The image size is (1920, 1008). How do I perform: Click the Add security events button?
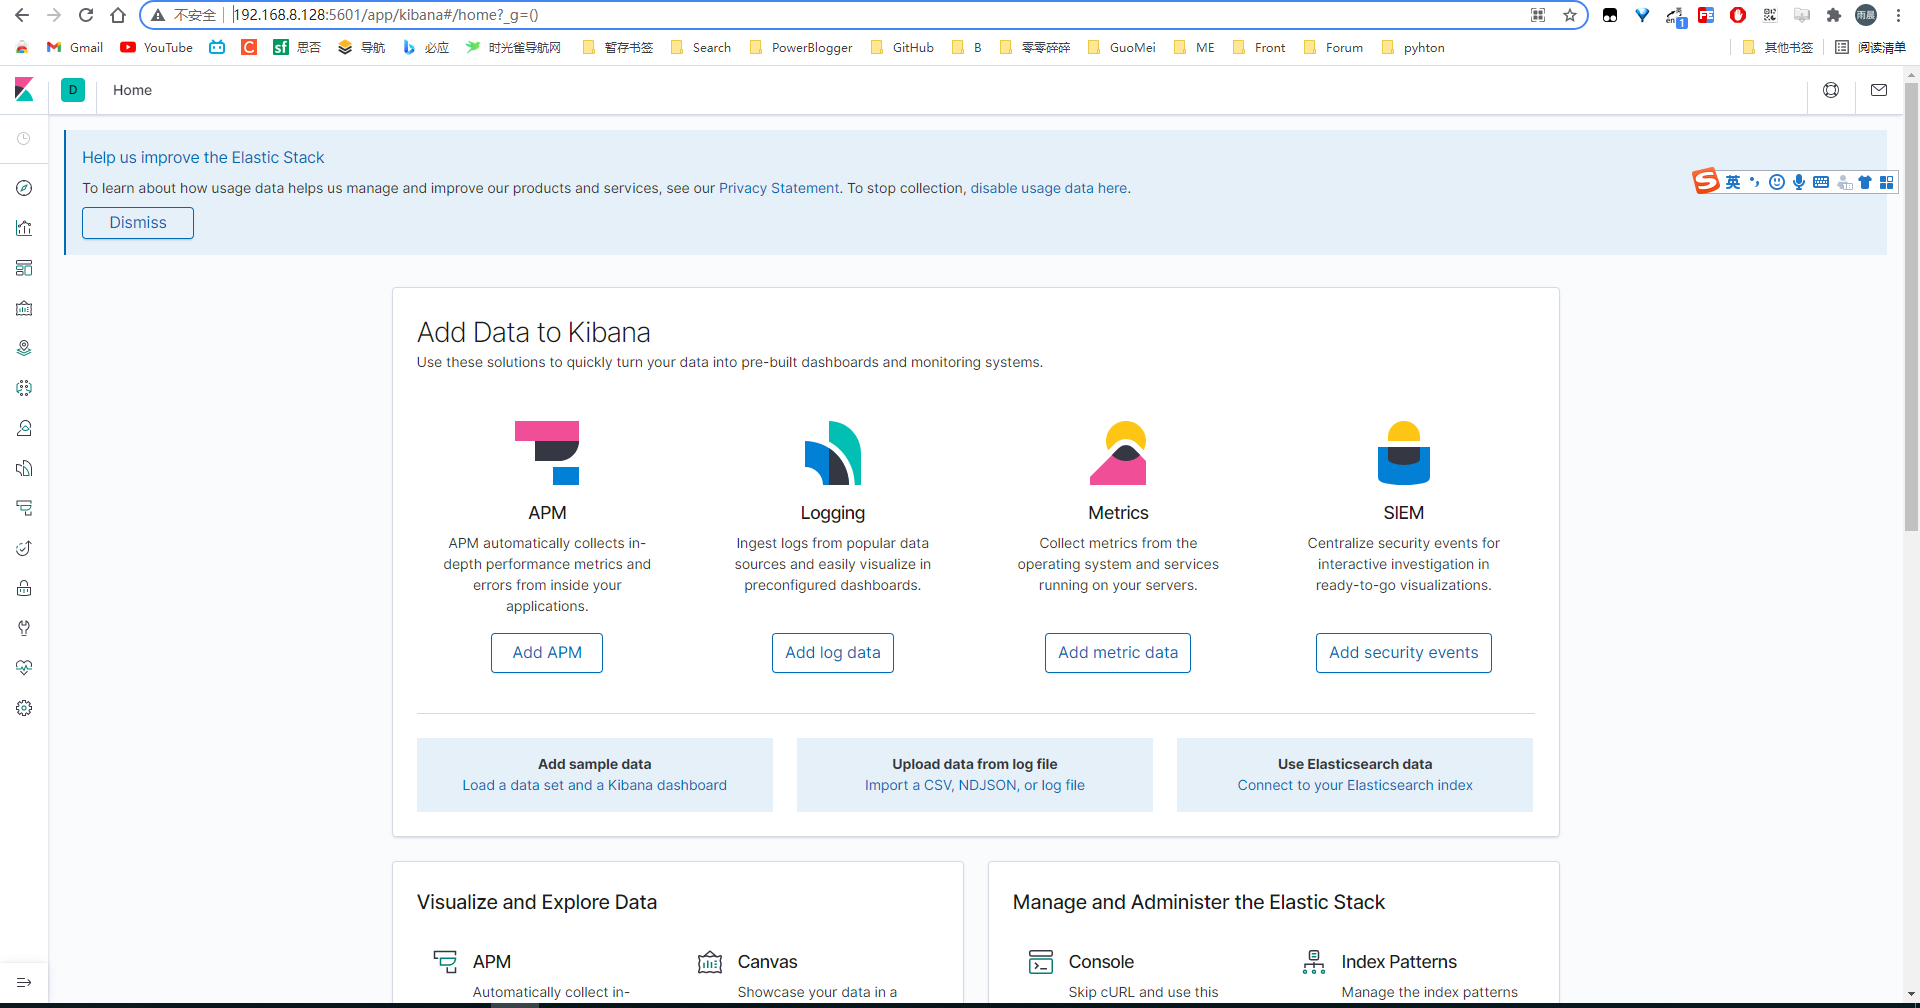click(x=1404, y=653)
